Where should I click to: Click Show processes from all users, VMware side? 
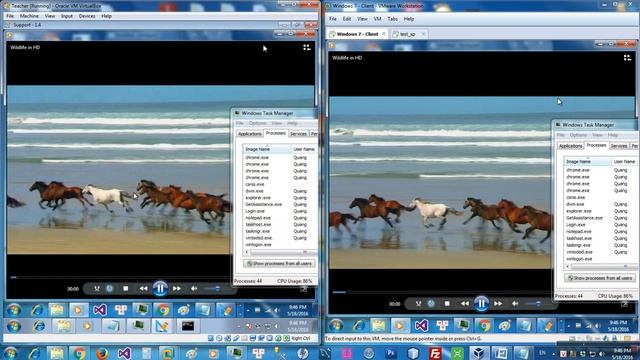point(600,278)
